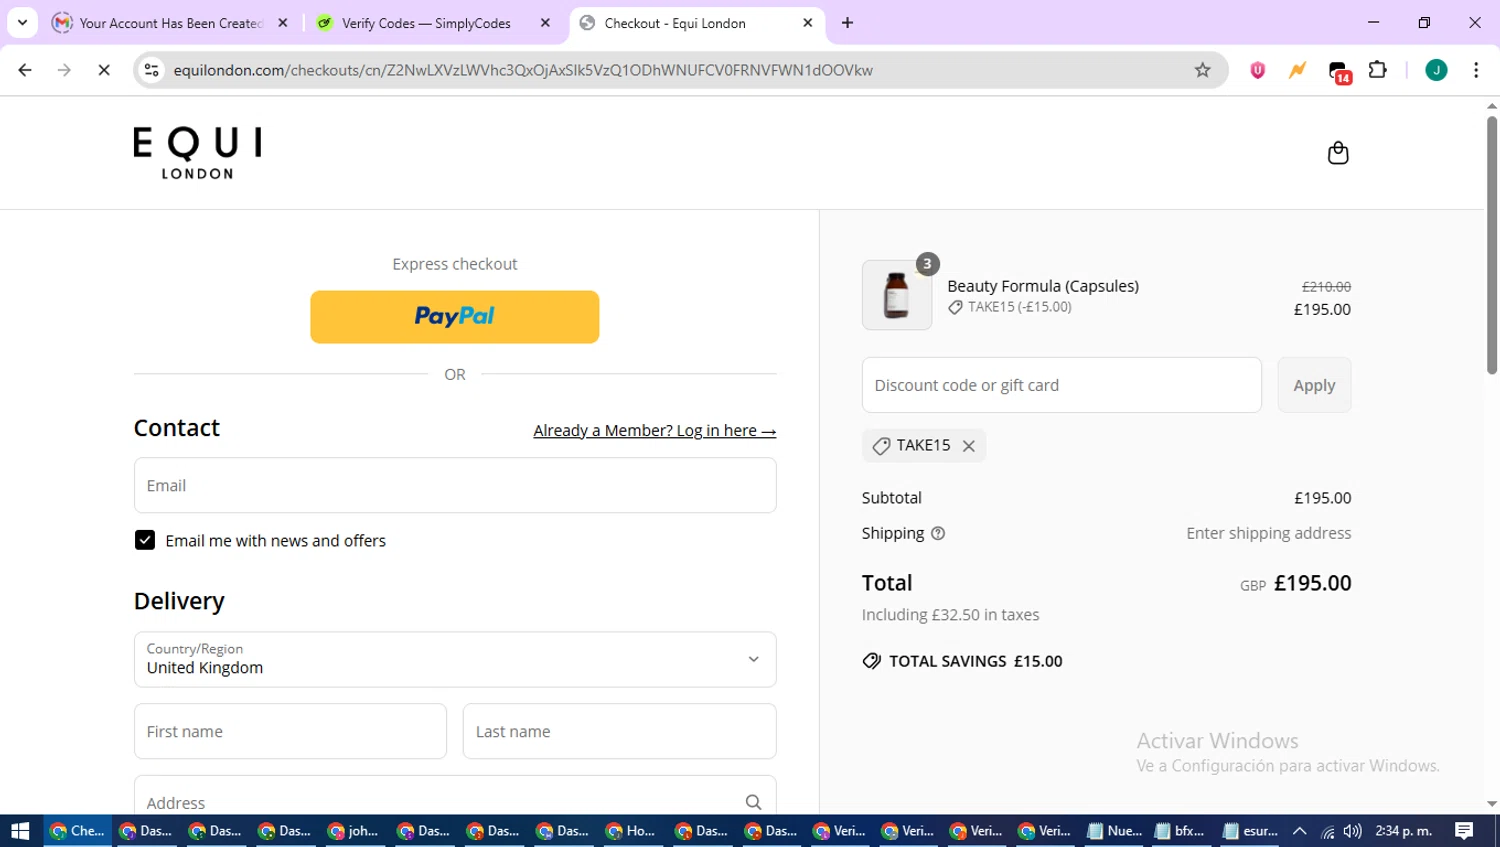The width and height of the screenshot is (1500, 847).
Task: Expand the Country/Region dropdown
Action: 455,659
